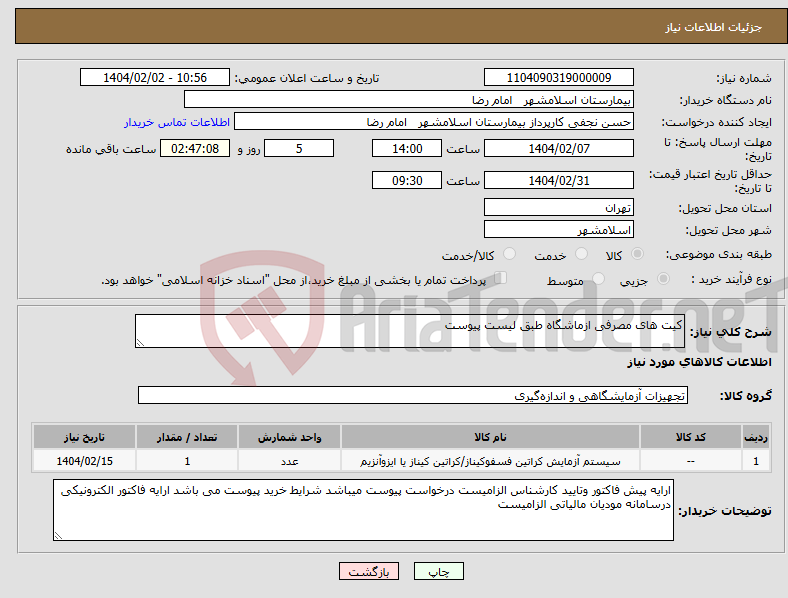Viewport: 788px width, 598px height.
Task: Select the کالا/خدمت radio button
Action: click(x=509, y=254)
